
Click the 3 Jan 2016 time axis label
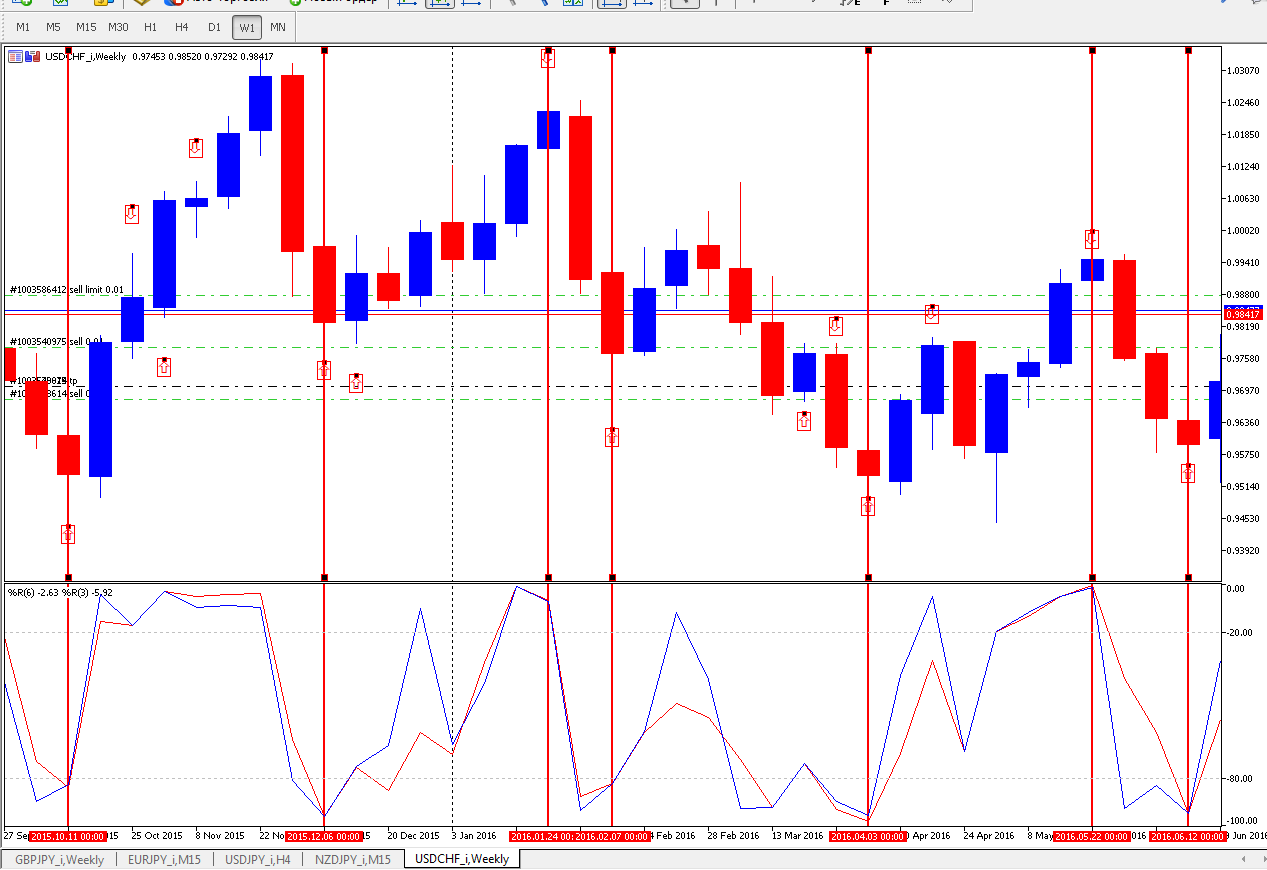tap(474, 836)
